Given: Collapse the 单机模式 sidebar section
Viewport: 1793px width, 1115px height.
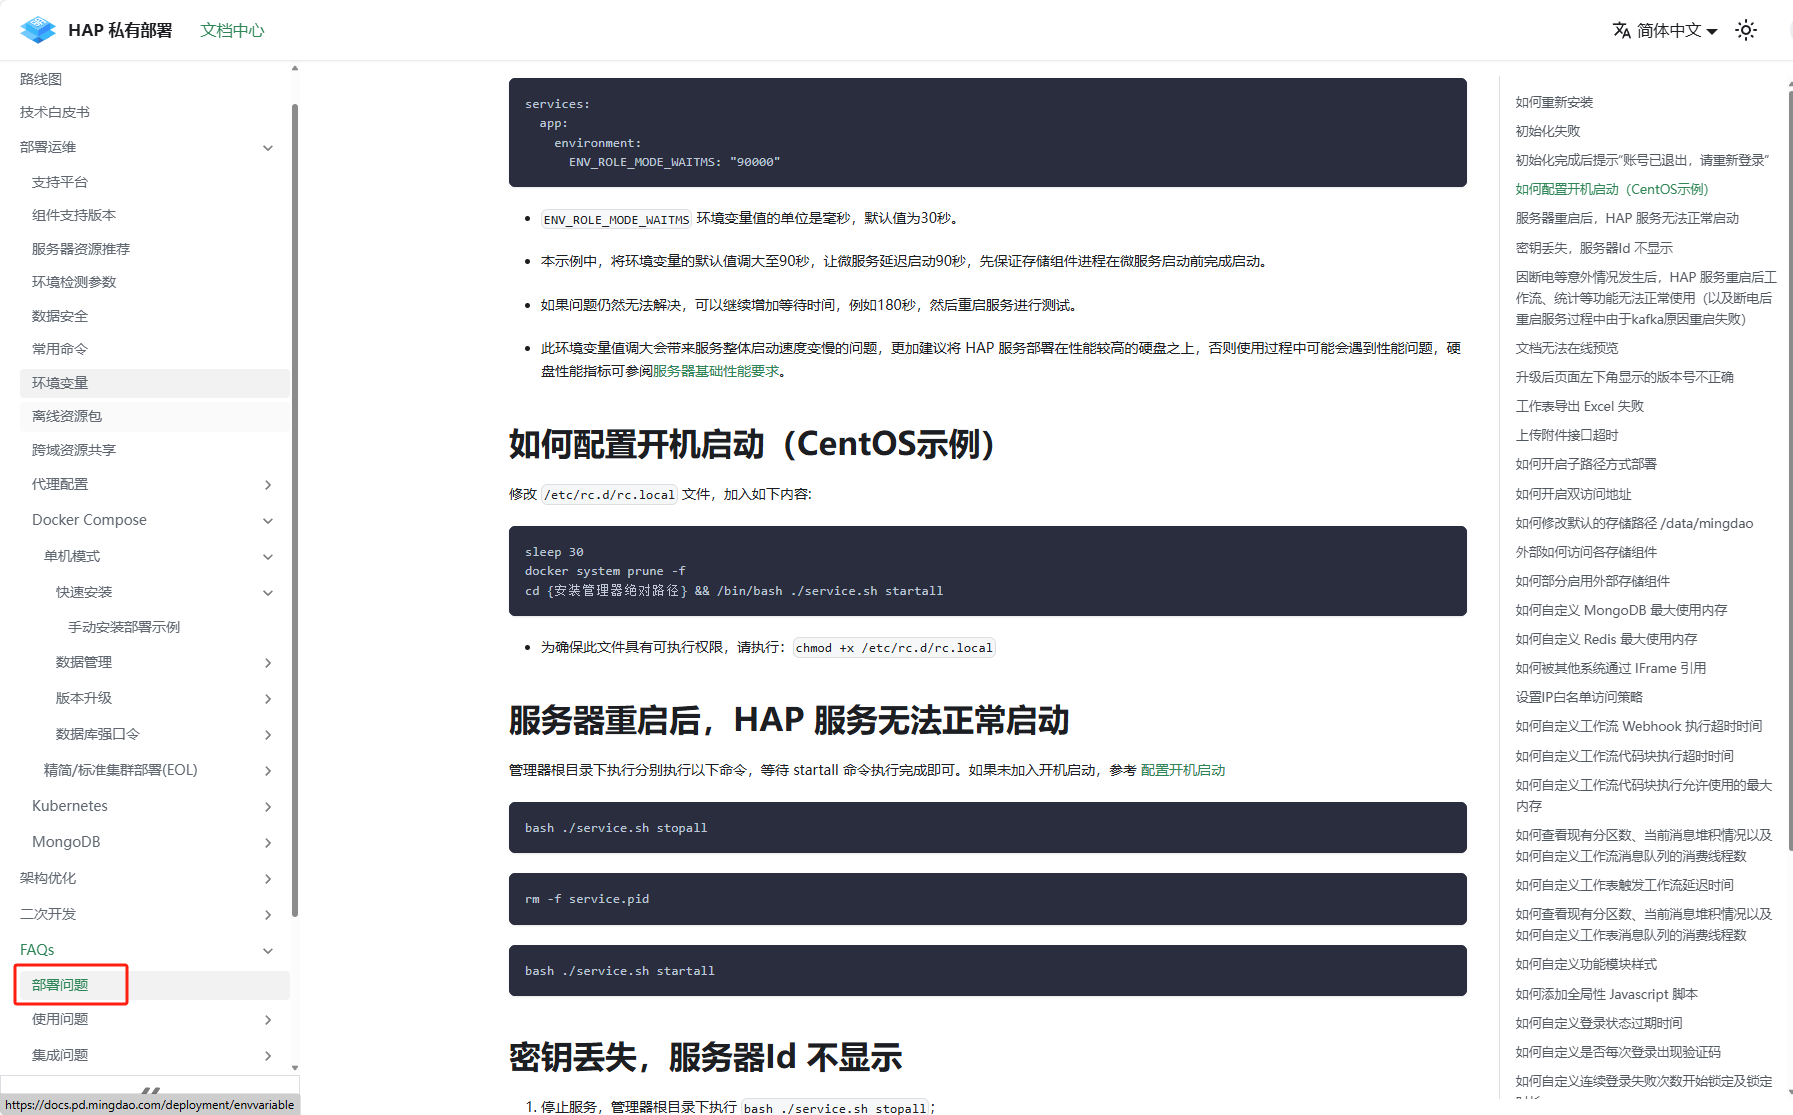Looking at the screenshot, I should click(x=268, y=557).
